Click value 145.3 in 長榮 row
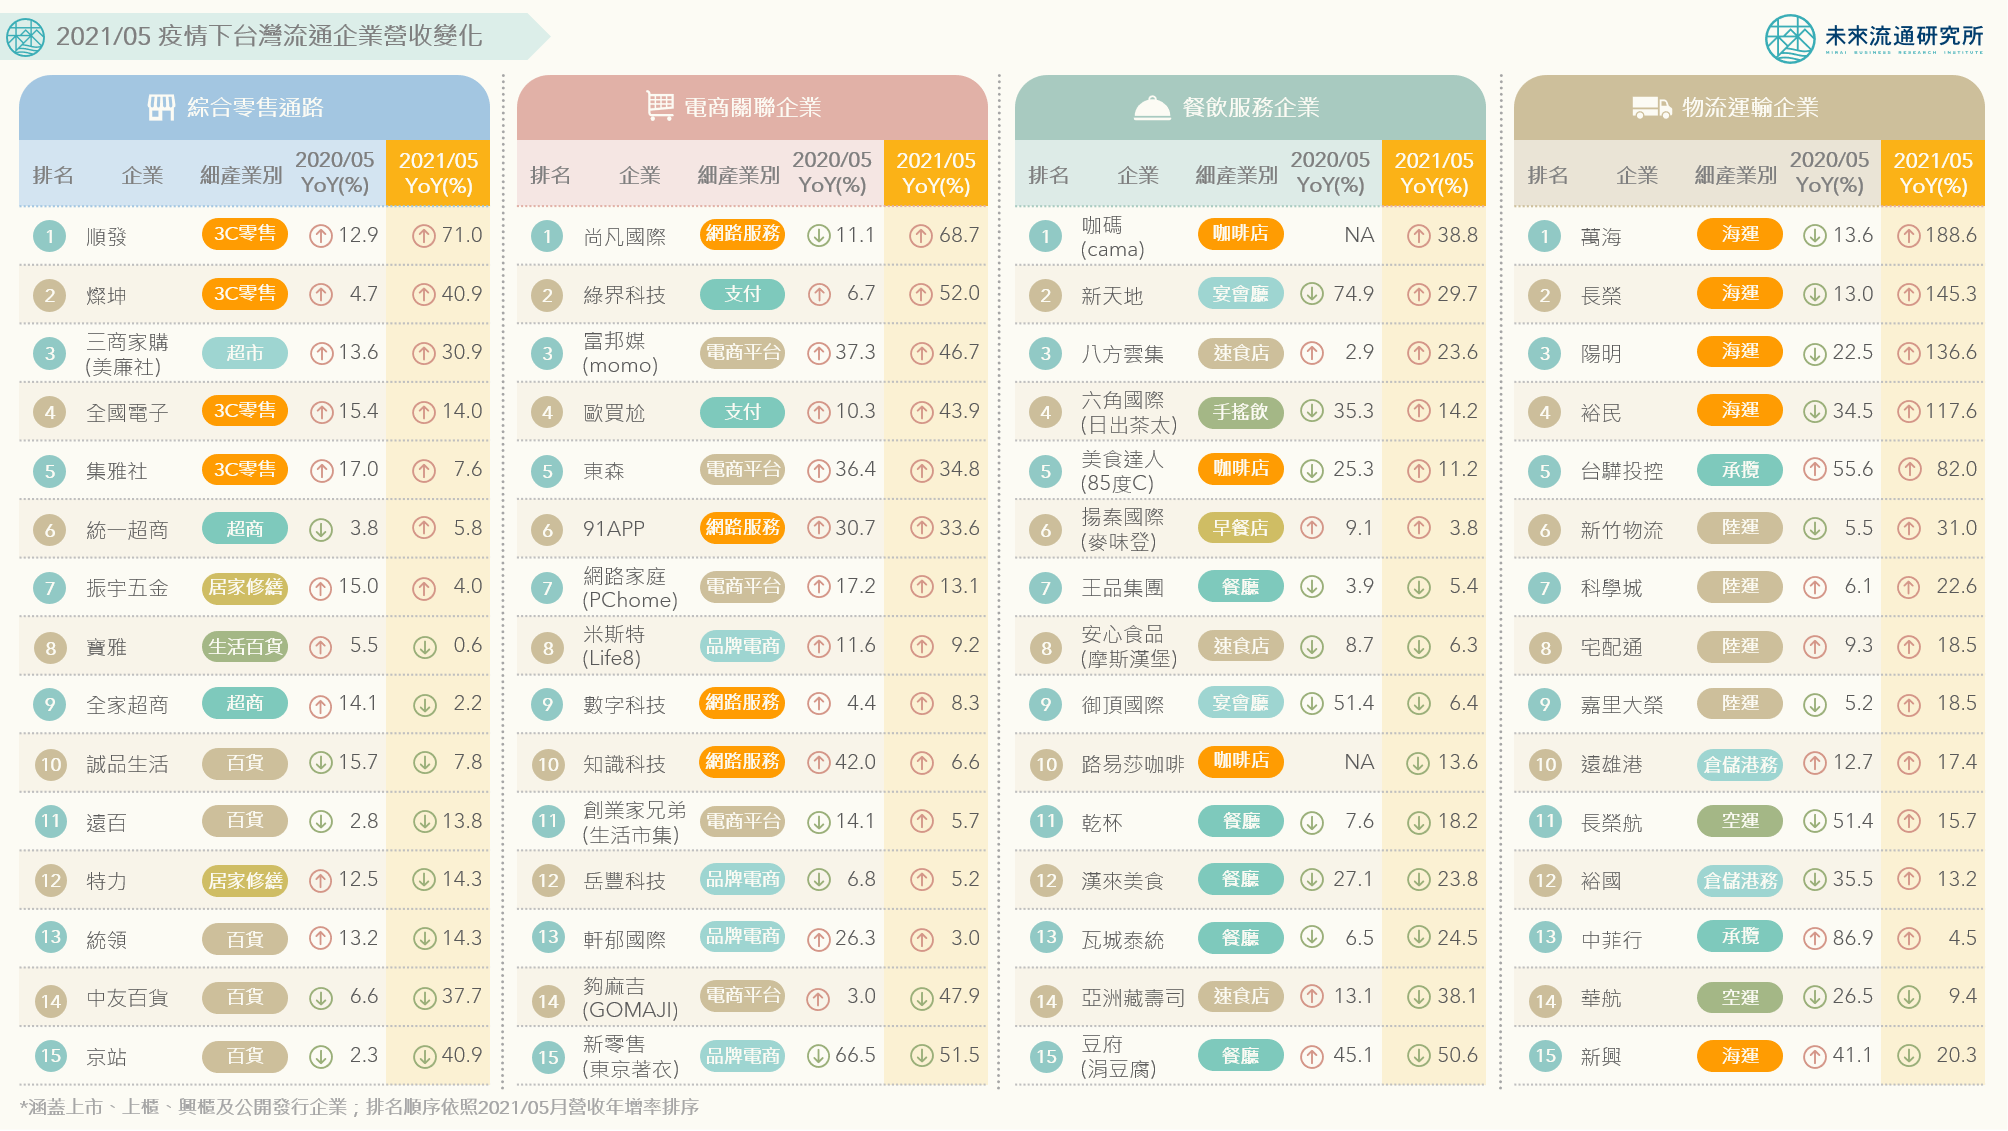 coord(1950,294)
